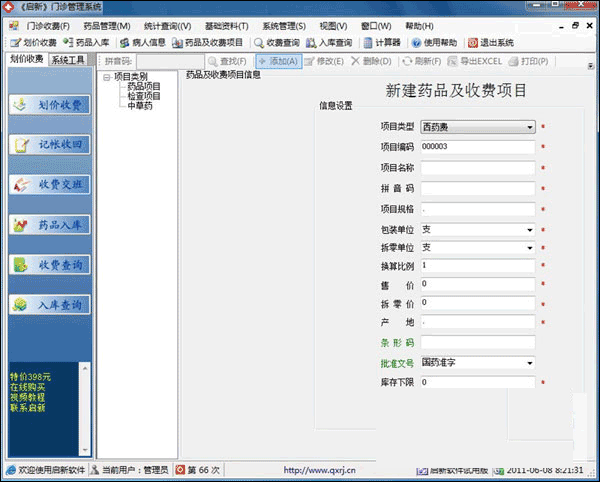
Task: Click the 查找(F) search icon
Action: point(213,62)
